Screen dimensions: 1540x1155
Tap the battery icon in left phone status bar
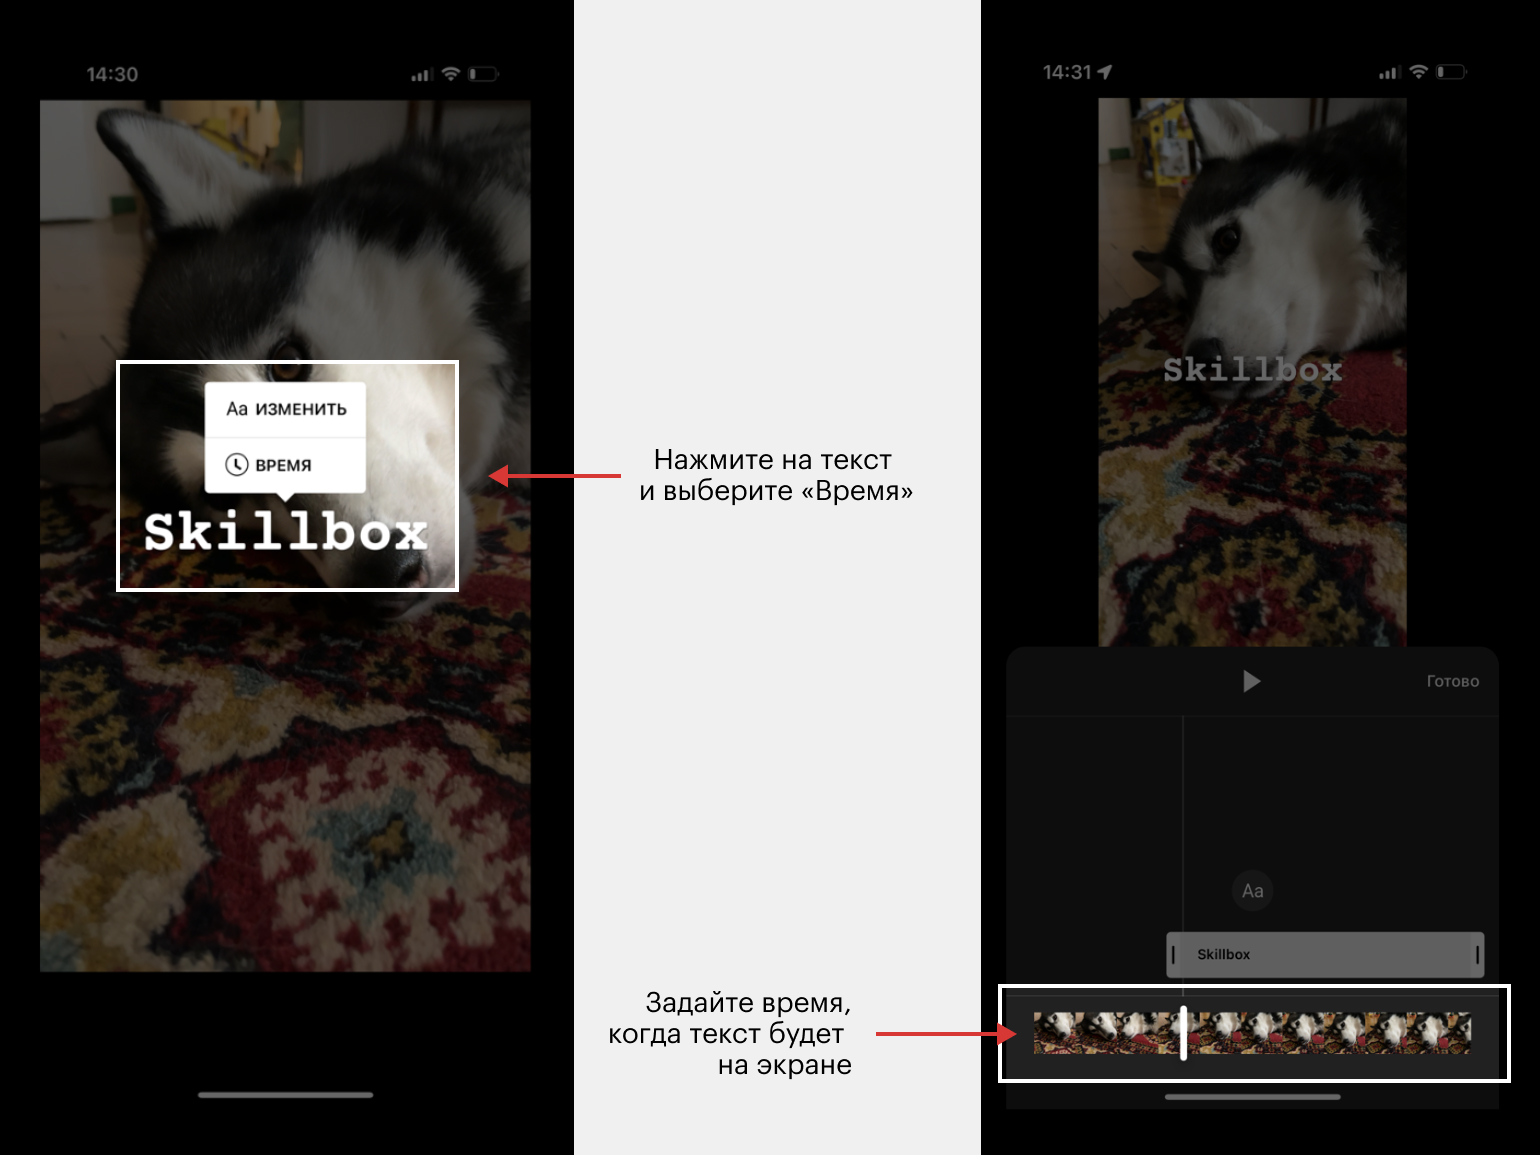[x=483, y=74]
